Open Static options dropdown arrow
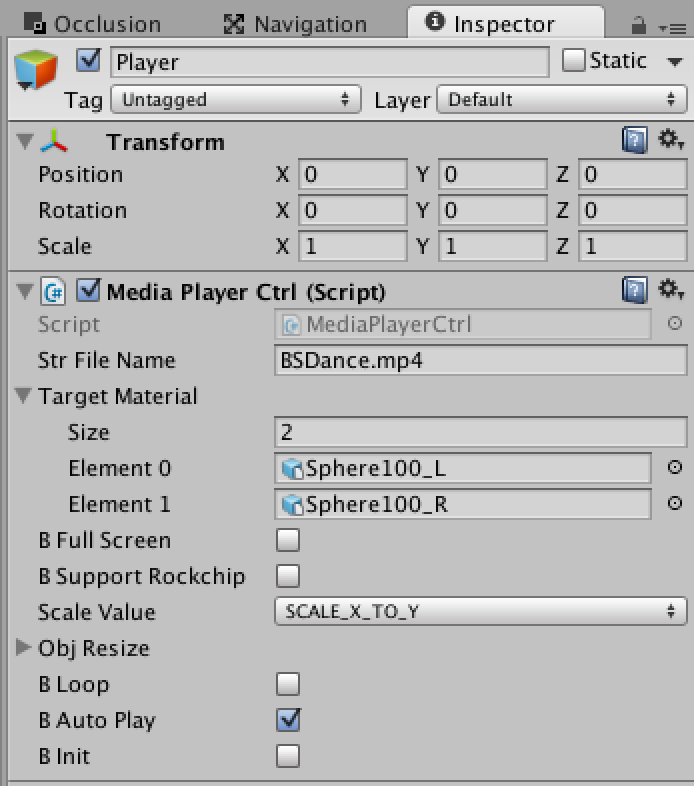 (x=674, y=62)
